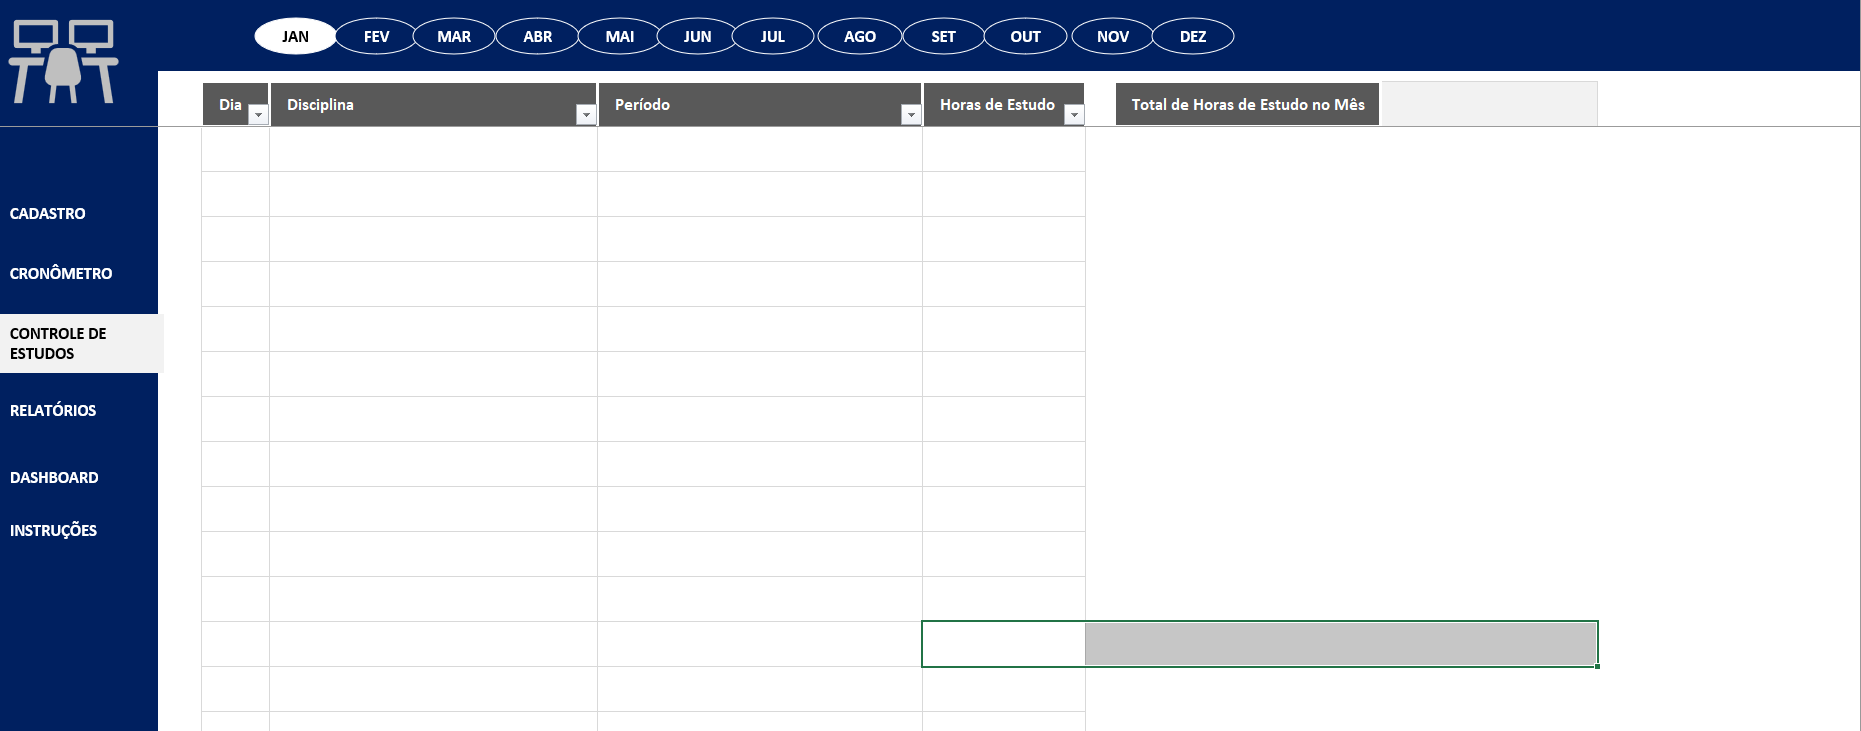Click the Disciplina column header text
The image size is (1861, 731).
click(x=320, y=104)
